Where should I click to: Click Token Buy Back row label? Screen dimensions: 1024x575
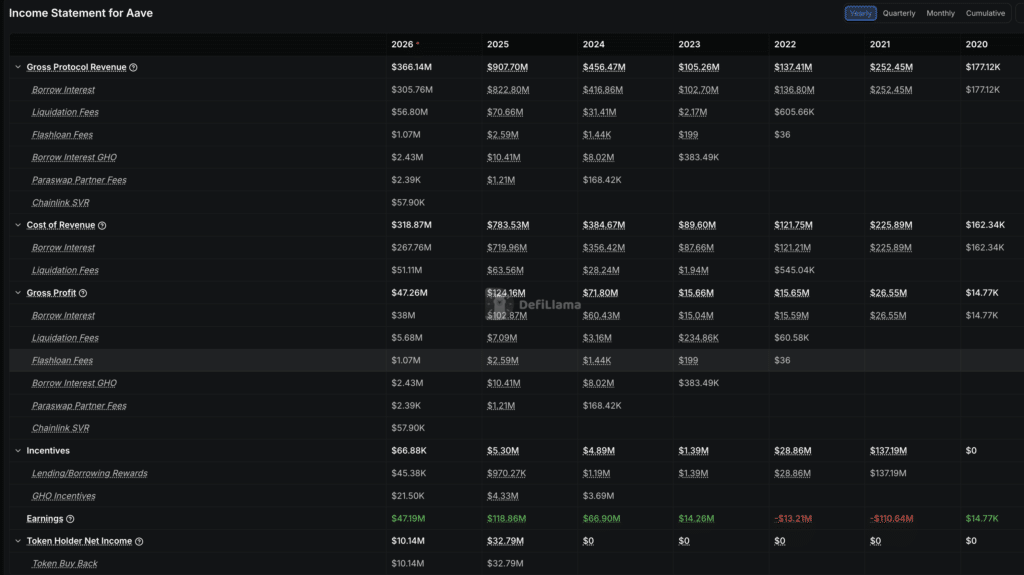click(65, 563)
